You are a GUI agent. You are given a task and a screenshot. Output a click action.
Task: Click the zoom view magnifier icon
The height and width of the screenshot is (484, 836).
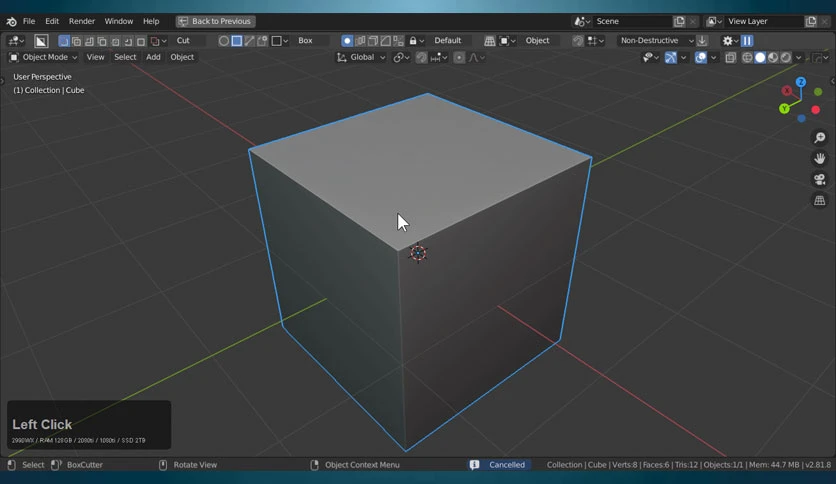pos(819,138)
